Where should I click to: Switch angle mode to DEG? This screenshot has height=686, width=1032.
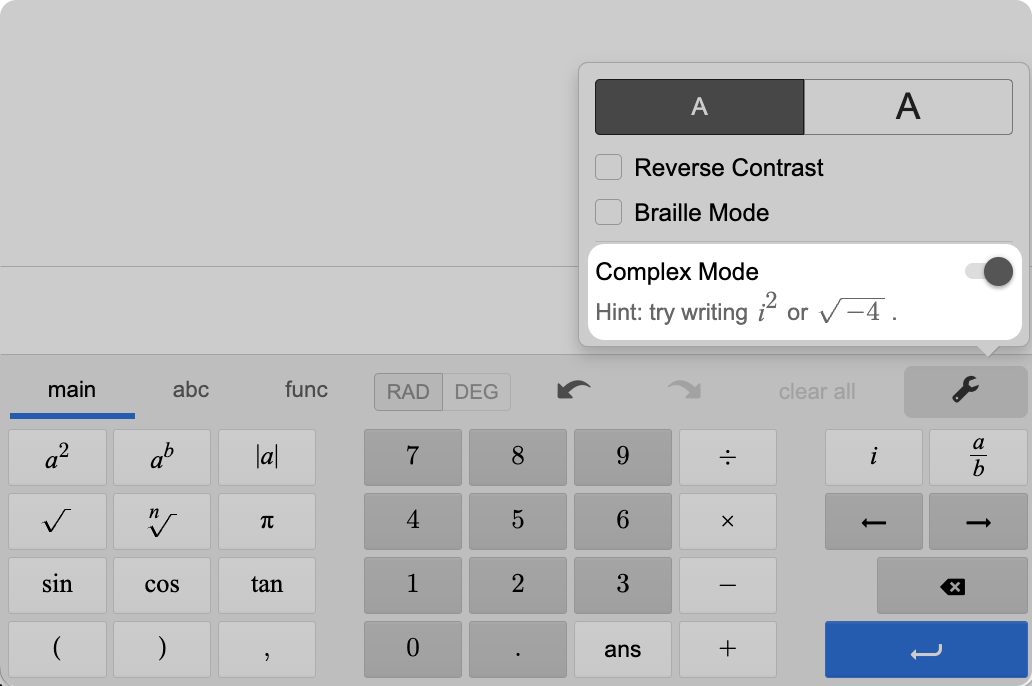point(476,392)
